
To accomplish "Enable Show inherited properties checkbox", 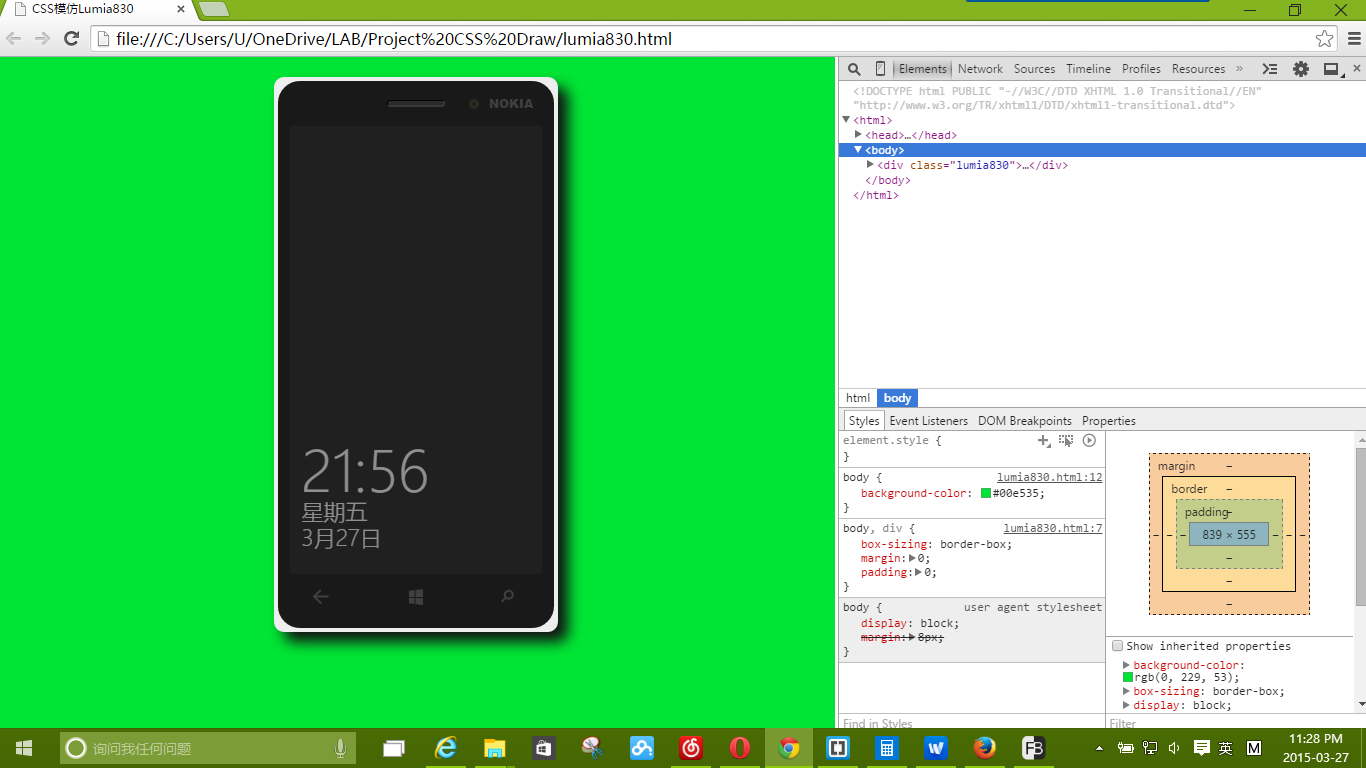I will (x=1118, y=646).
